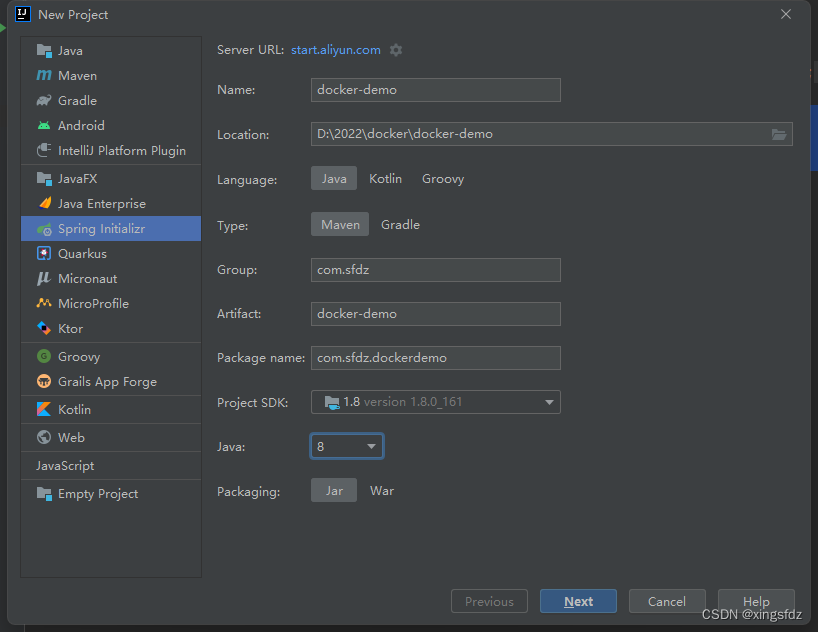Set language to Java

[334, 178]
